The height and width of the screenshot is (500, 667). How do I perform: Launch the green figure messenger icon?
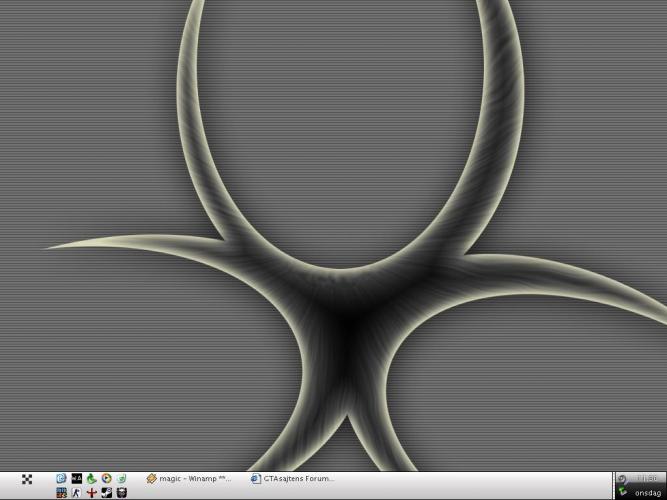(x=91, y=479)
